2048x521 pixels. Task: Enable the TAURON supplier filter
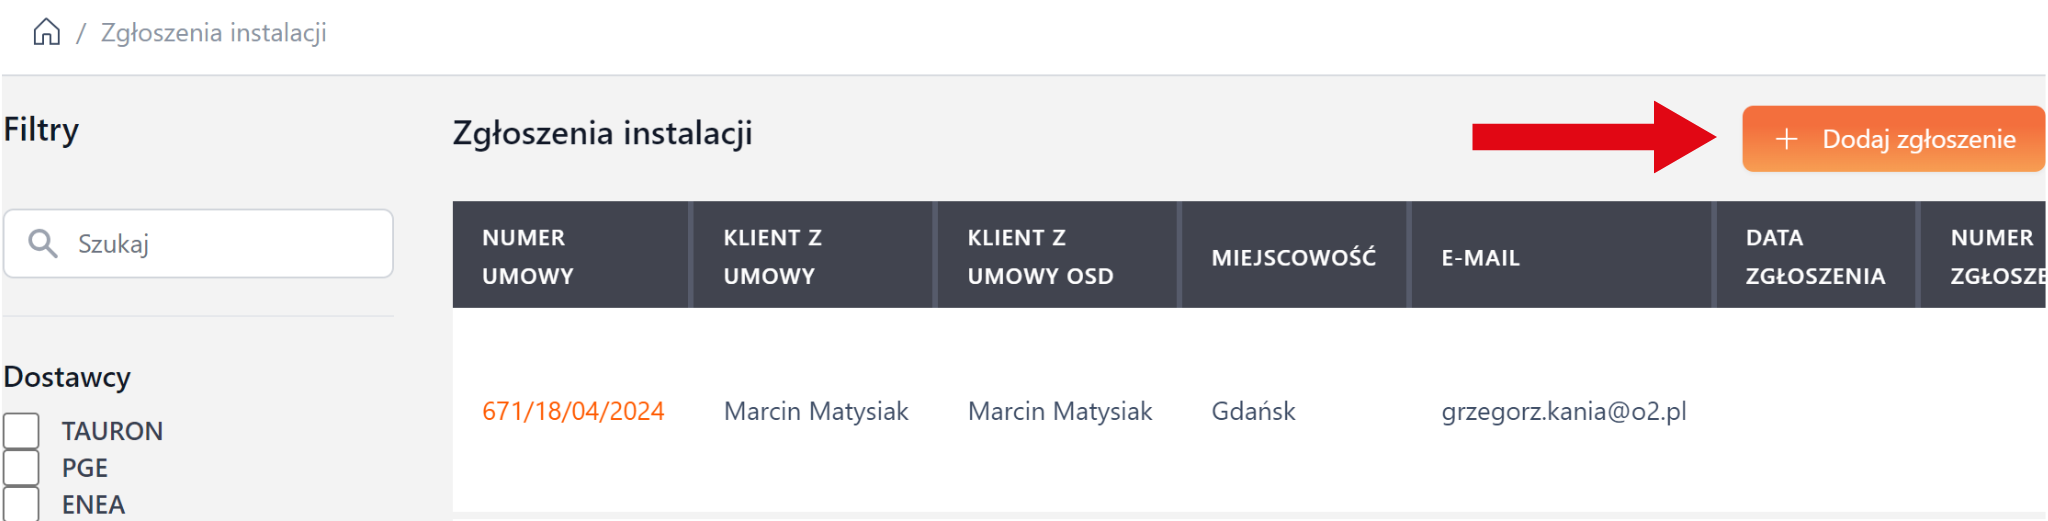(21, 431)
